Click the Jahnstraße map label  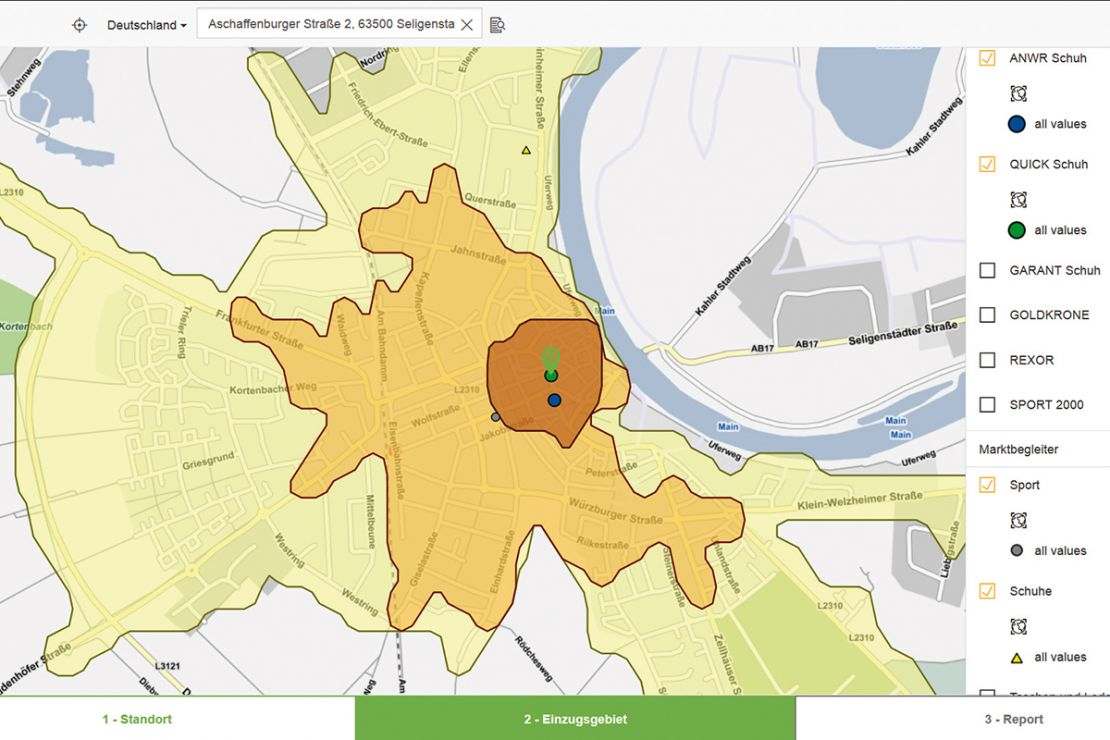478,254
